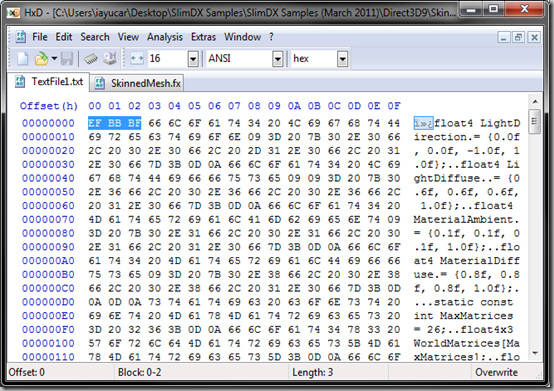The image size is (554, 391).
Task: Click the 'Length: 3' status bar entry
Action: click(x=312, y=372)
